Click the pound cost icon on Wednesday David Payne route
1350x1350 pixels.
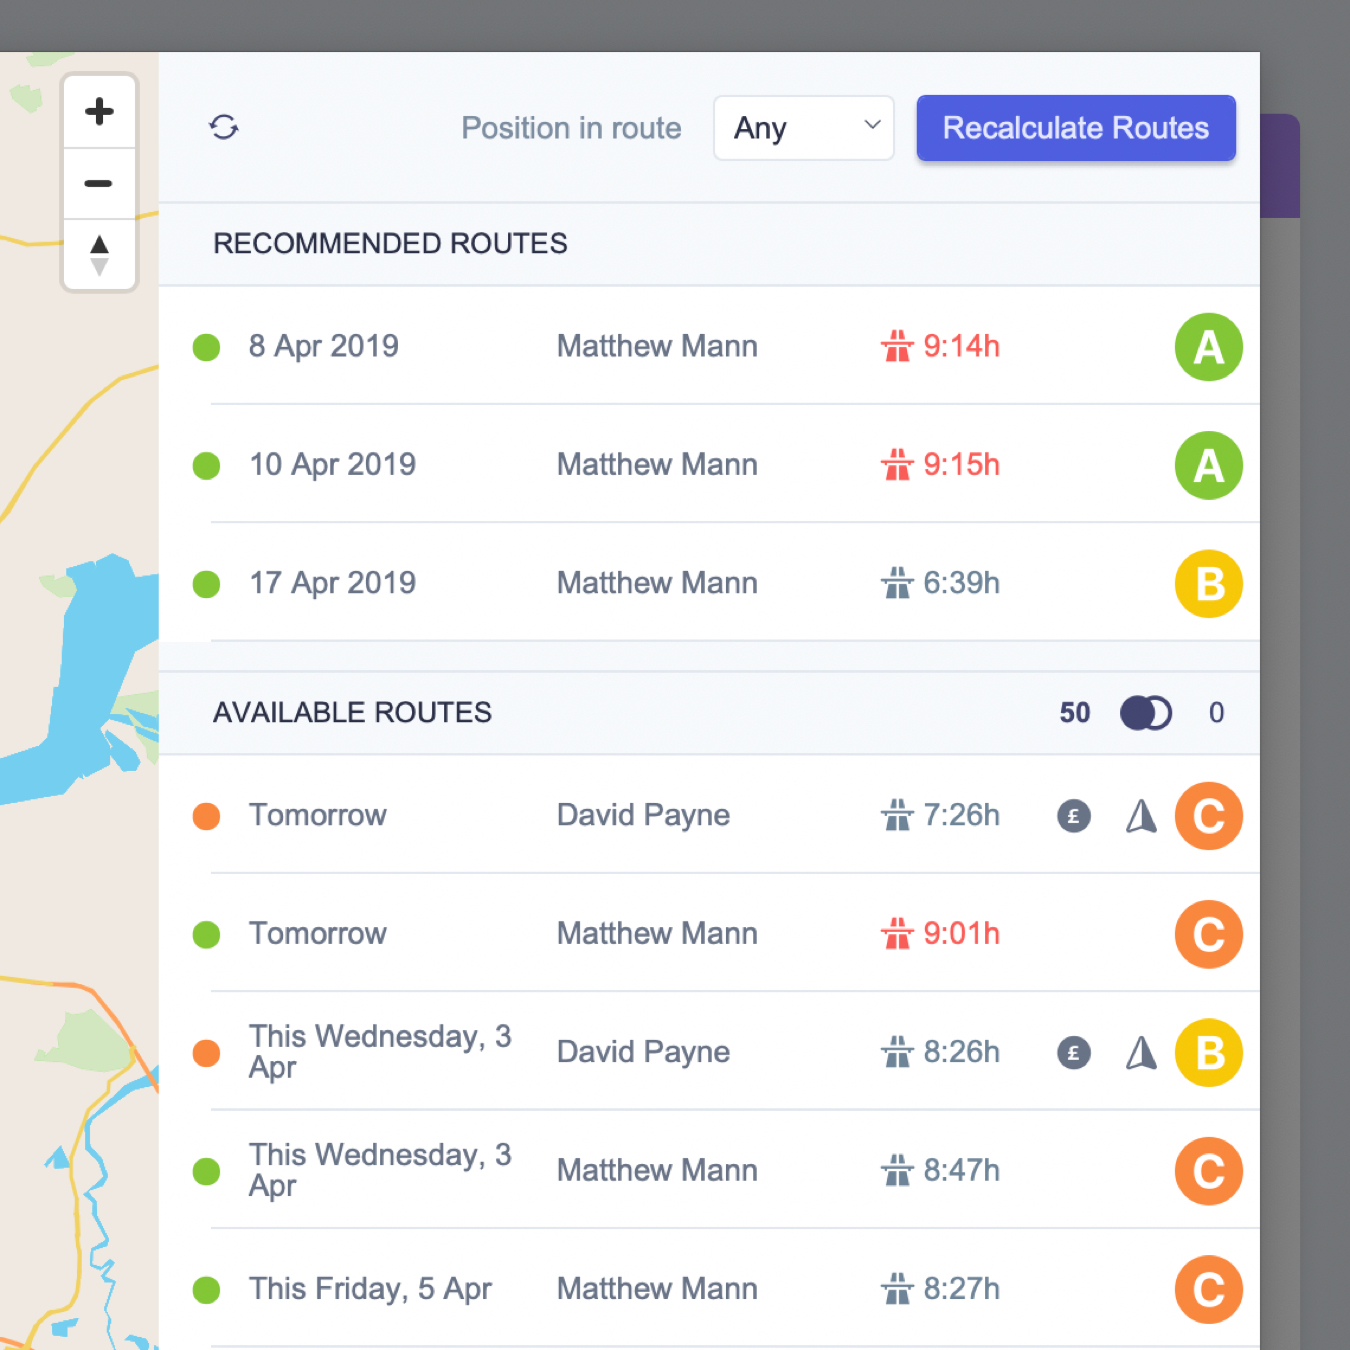(x=1074, y=1053)
